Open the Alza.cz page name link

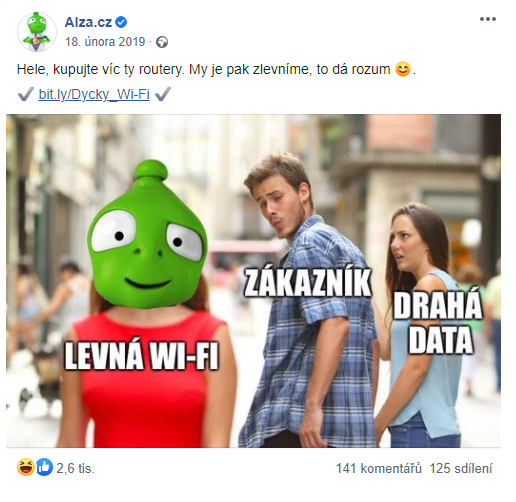(x=88, y=22)
